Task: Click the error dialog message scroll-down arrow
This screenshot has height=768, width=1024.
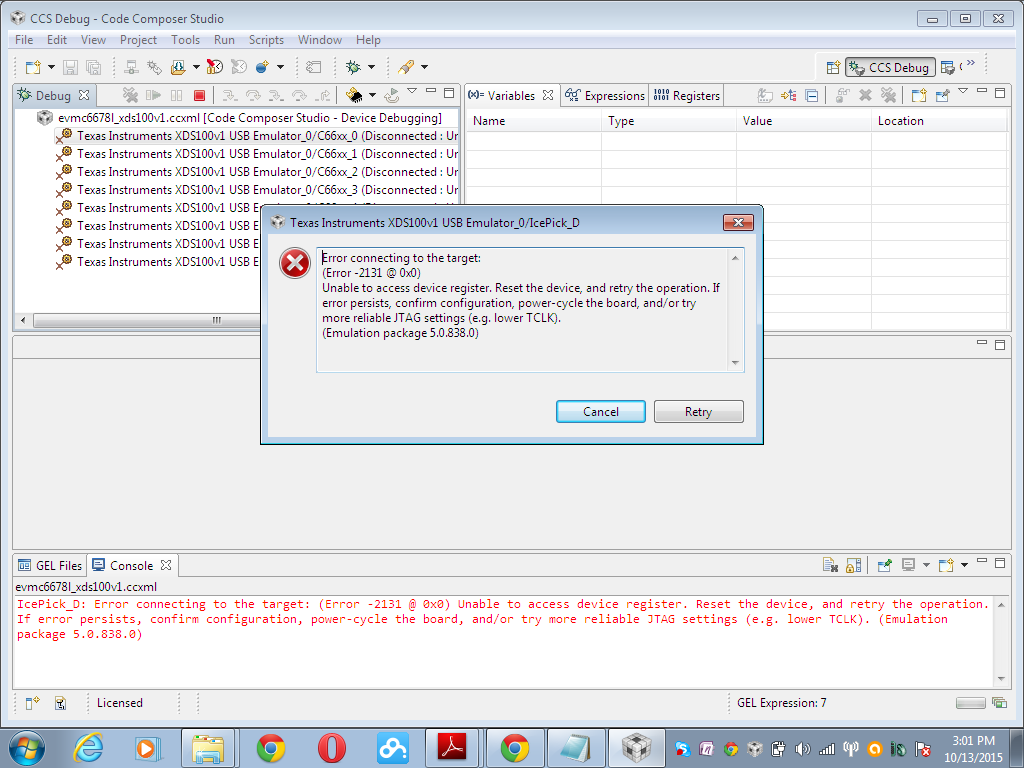Action: [735, 363]
